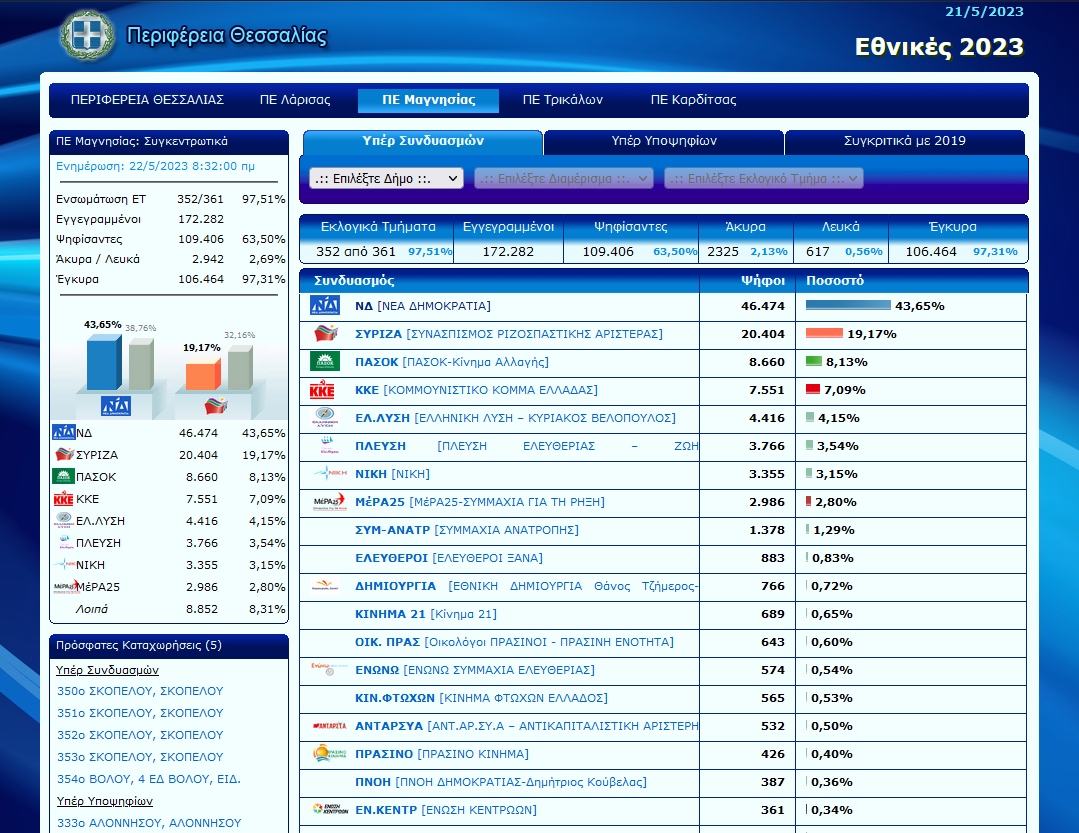
Task: Click the 'ΠΝΟΗ' party name
Action: [x=373, y=782]
